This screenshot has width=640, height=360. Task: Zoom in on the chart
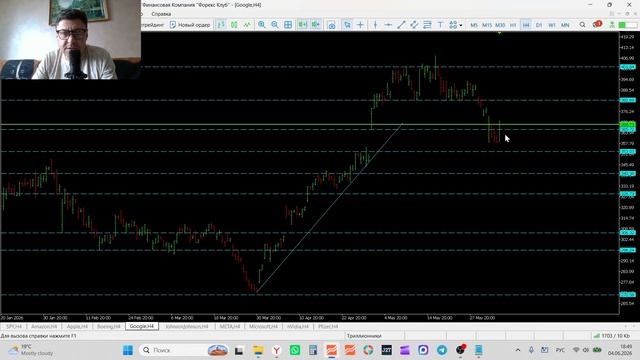(x=262, y=25)
